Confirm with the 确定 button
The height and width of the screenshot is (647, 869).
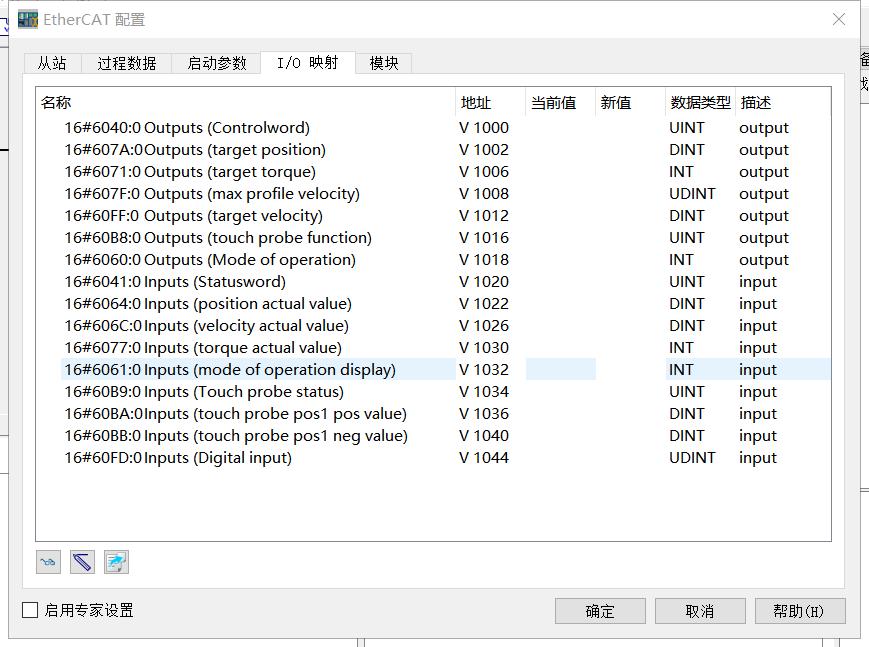(x=600, y=611)
